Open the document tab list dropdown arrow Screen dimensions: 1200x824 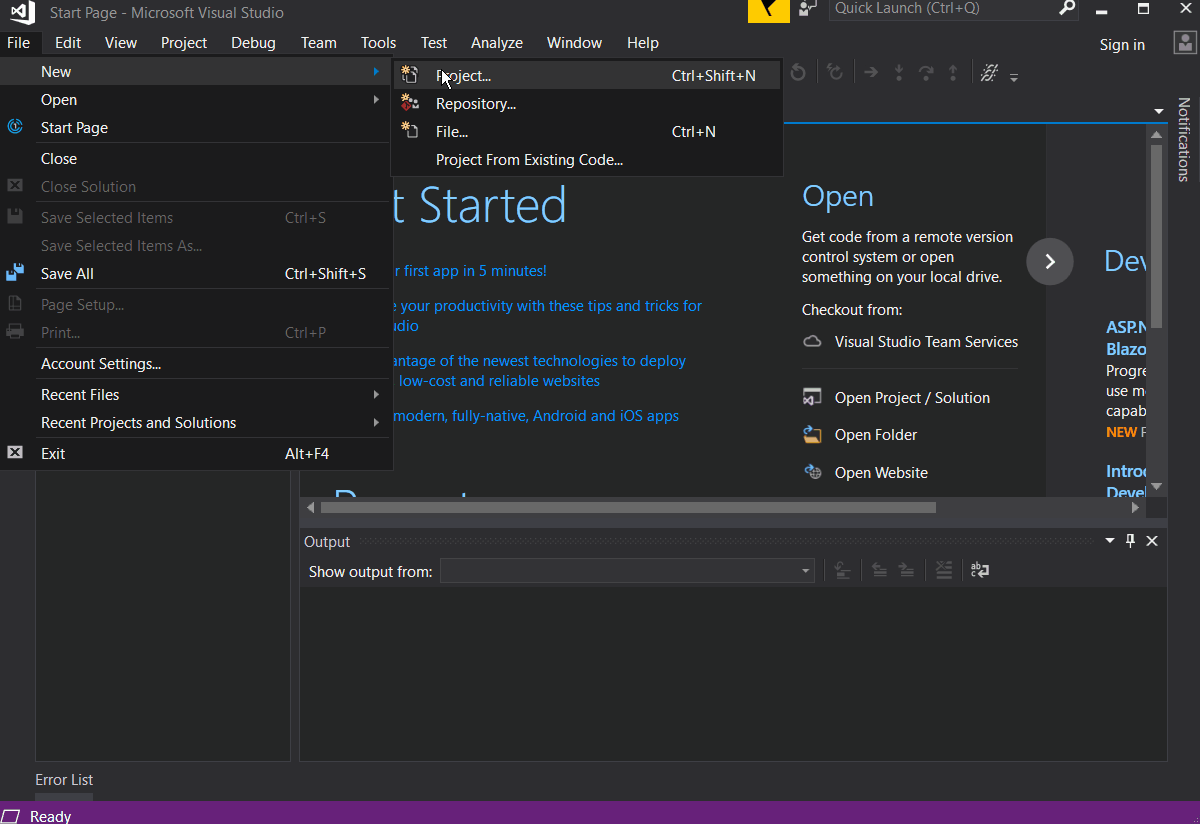point(1159,111)
